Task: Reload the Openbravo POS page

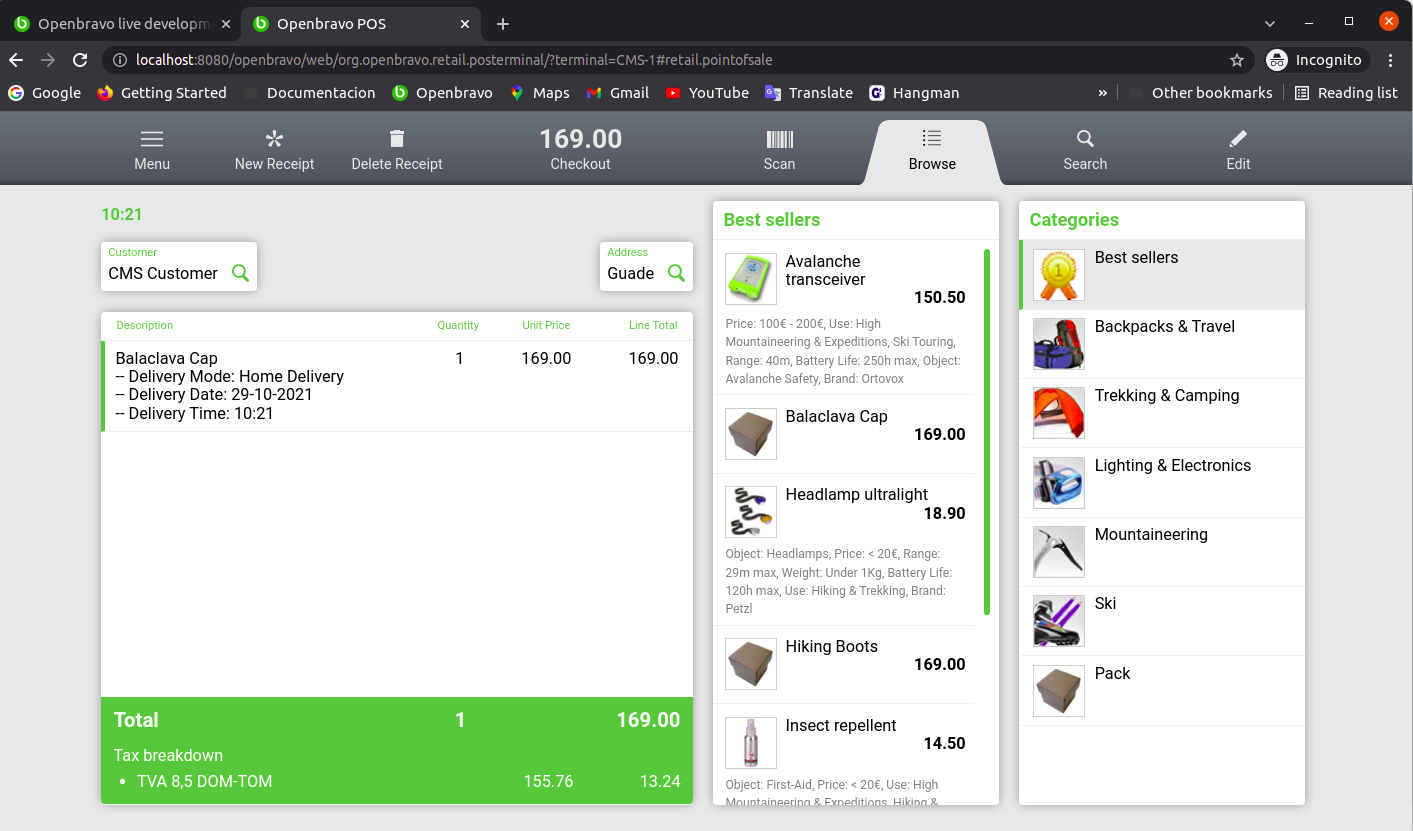Action: pyautogui.click(x=80, y=60)
